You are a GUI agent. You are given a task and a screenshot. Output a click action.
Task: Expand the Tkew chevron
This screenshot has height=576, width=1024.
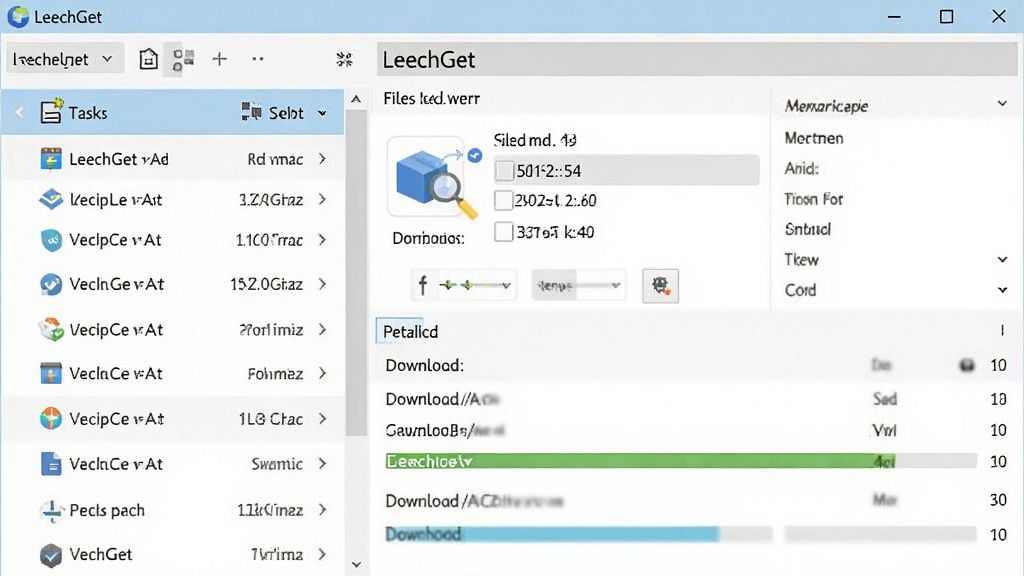(x=1002, y=260)
